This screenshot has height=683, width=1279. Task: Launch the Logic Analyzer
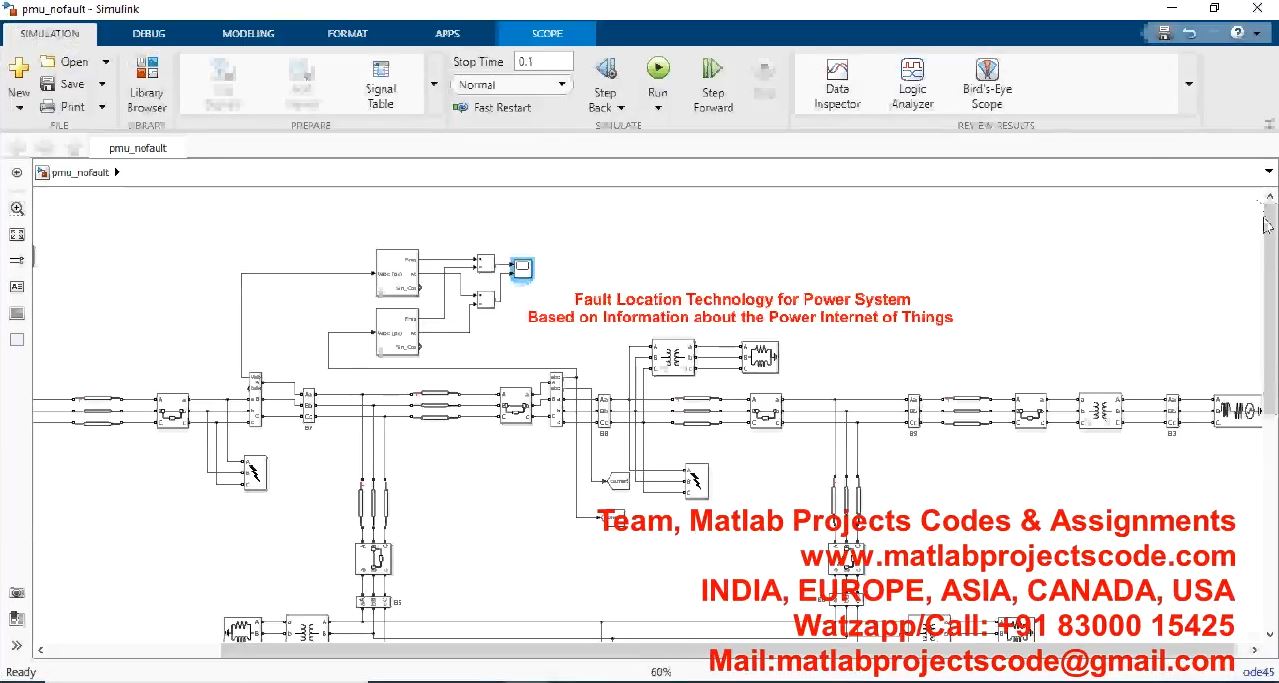[912, 84]
